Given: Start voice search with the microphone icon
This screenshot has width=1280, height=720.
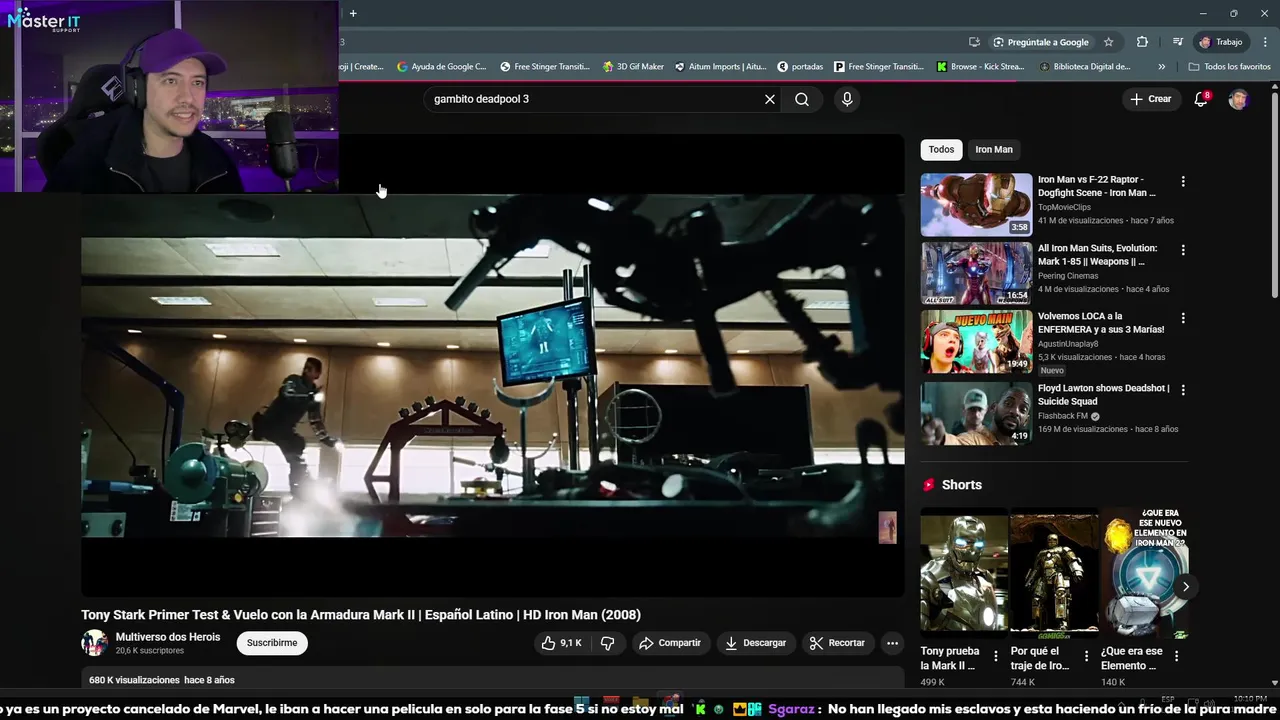Looking at the screenshot, I should 847,99.
